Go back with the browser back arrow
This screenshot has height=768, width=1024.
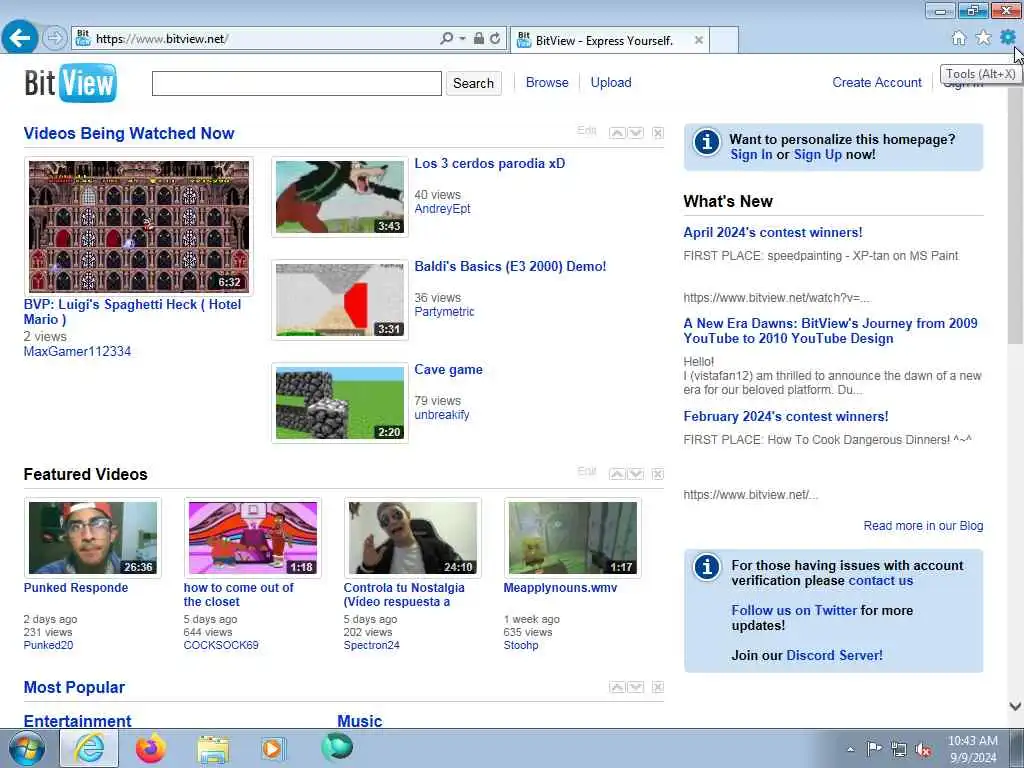(20, 38)
